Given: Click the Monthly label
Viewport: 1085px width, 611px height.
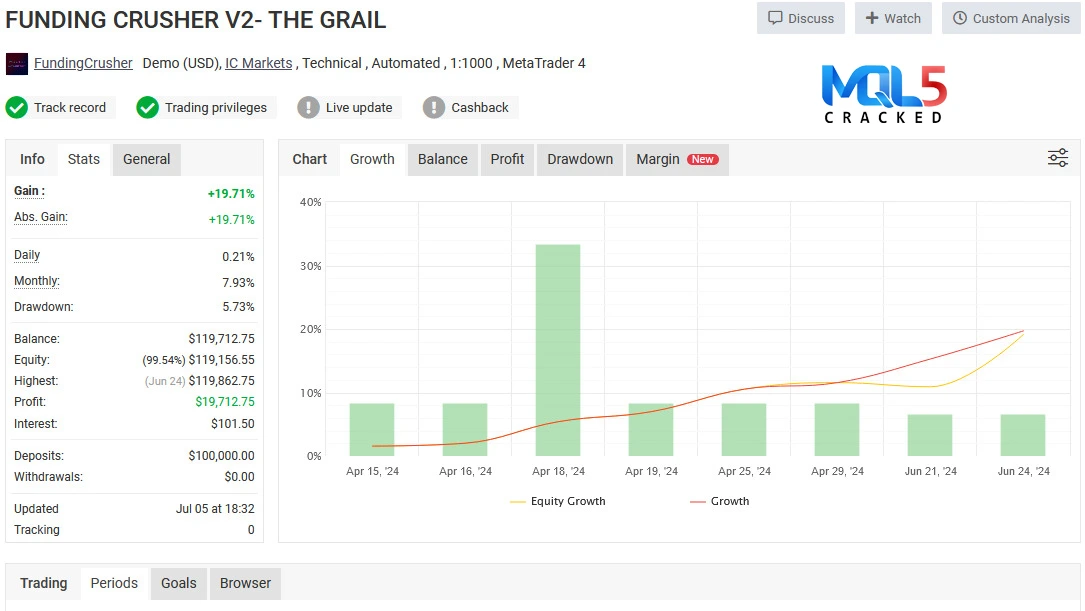Looking at the screenshot, I should pyautogui.click(x=37, y=281).
